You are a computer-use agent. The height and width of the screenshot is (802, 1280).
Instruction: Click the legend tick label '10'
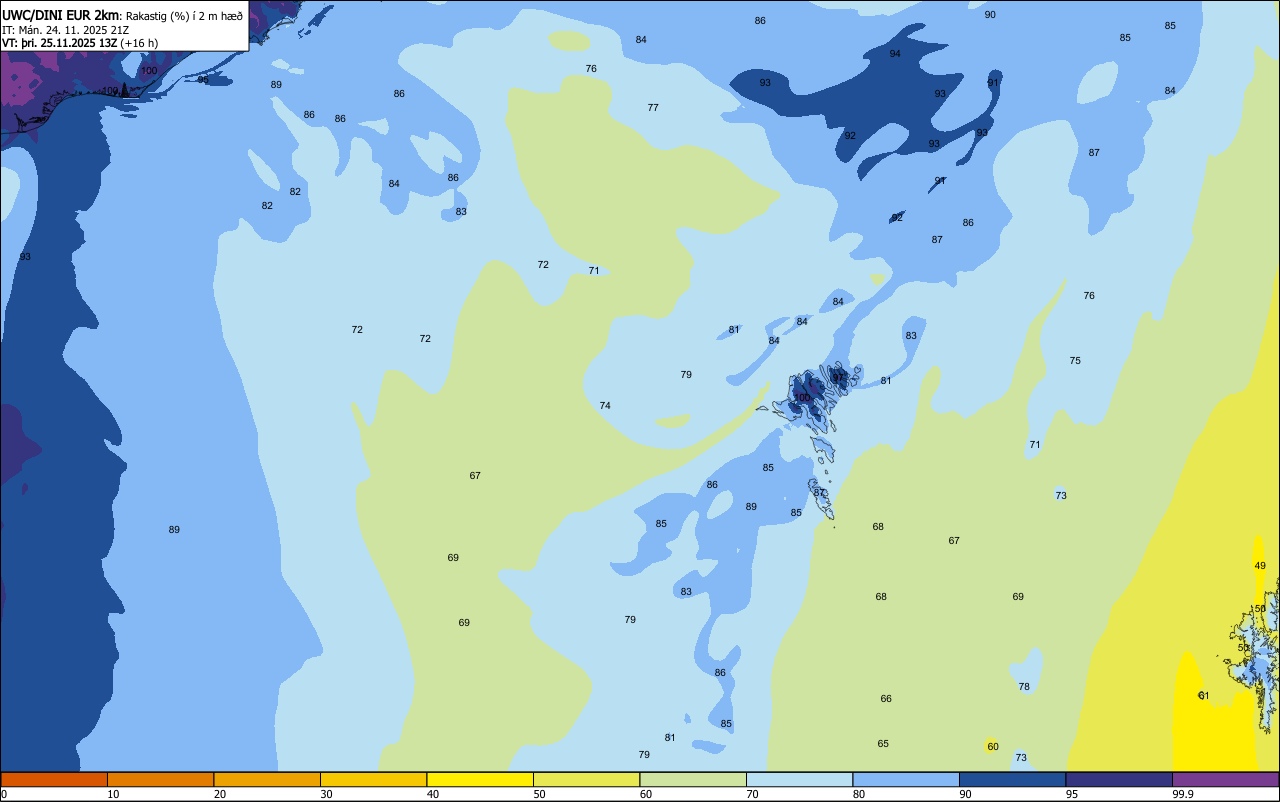114,794
